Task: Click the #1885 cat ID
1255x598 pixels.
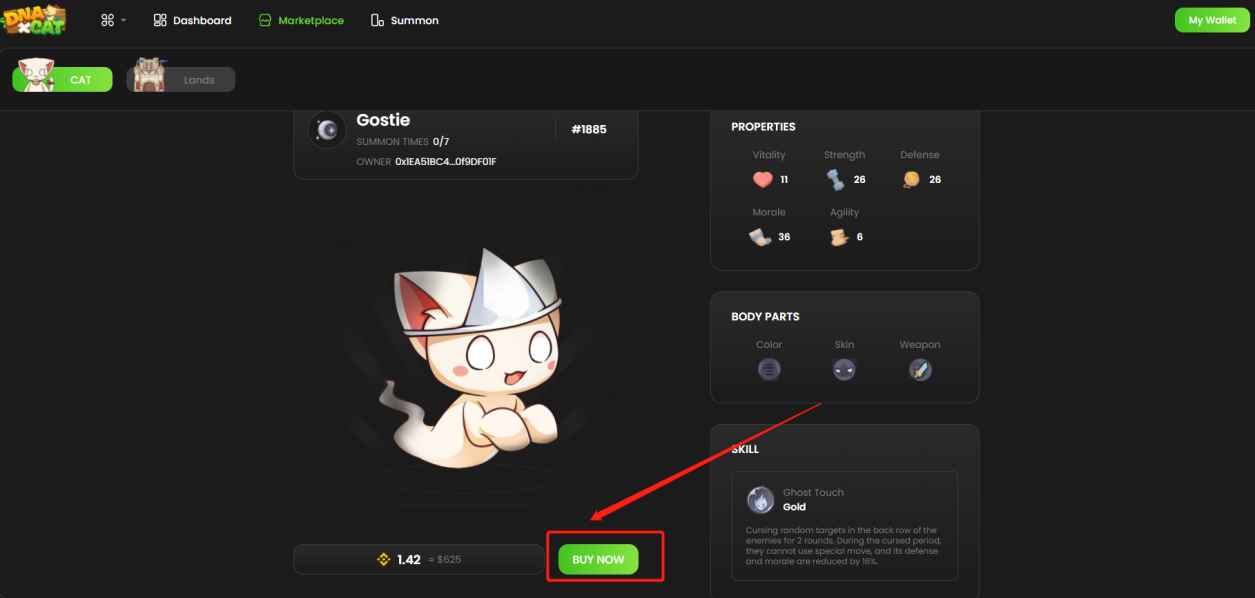Action: pyautogui.click(x=589, y=129)
